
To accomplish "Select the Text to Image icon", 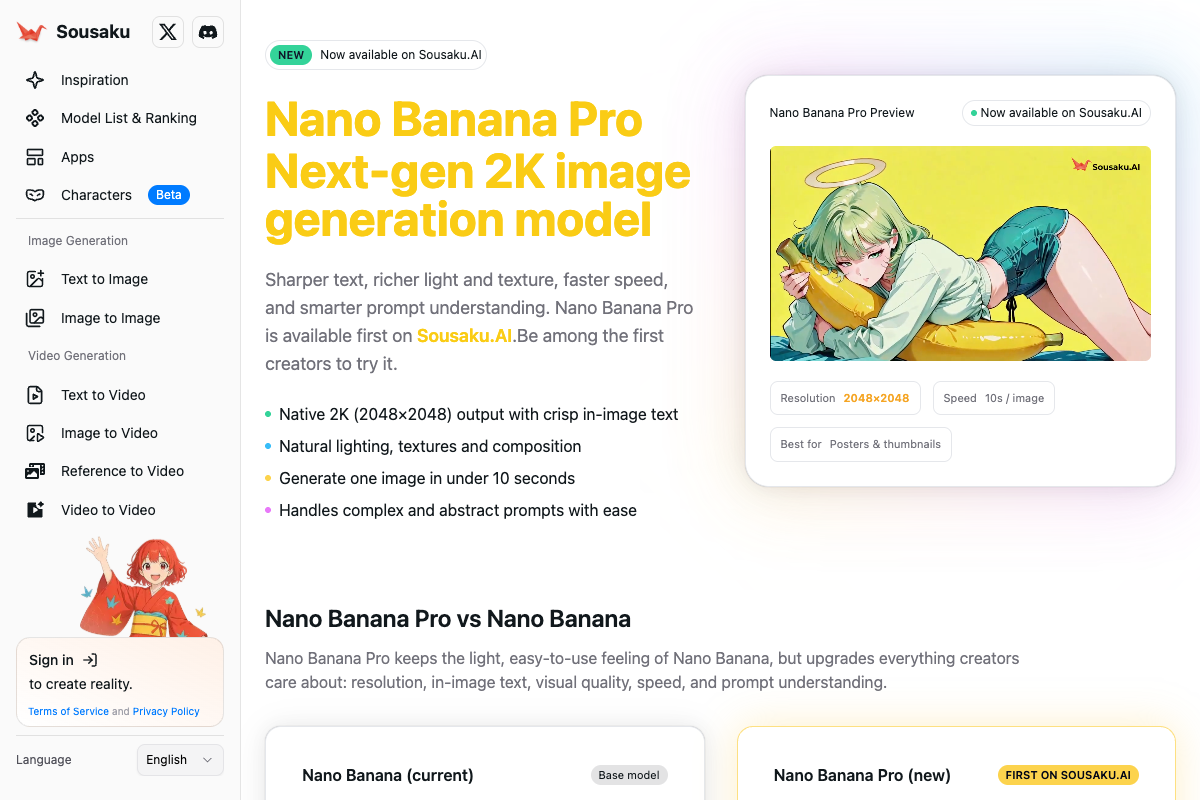I will (35, 279).
